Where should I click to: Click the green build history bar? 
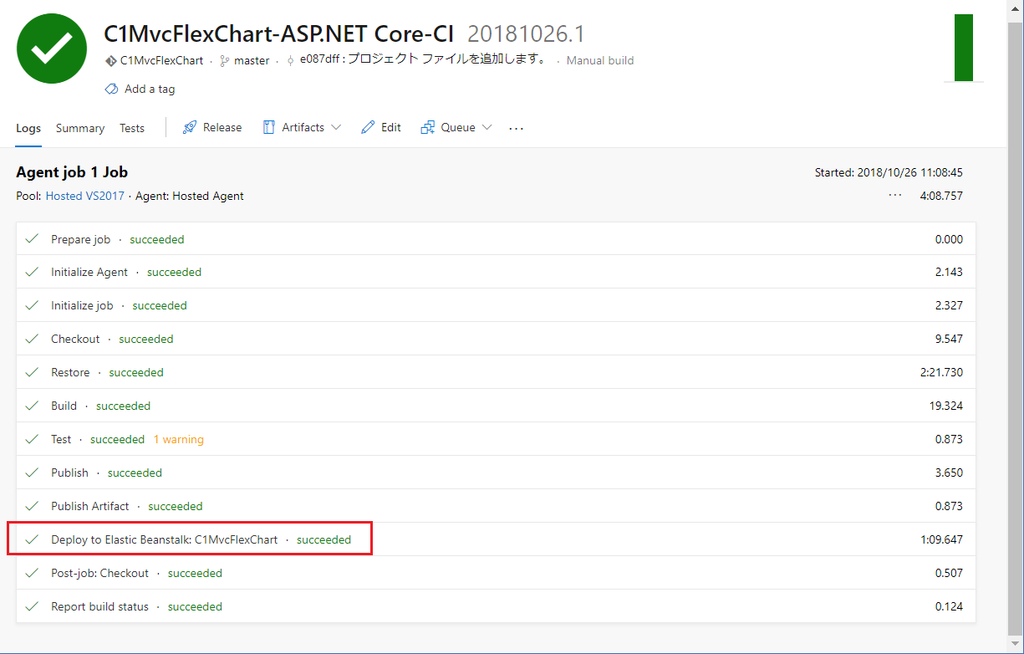pyautogui.click(x=963, y=48)
